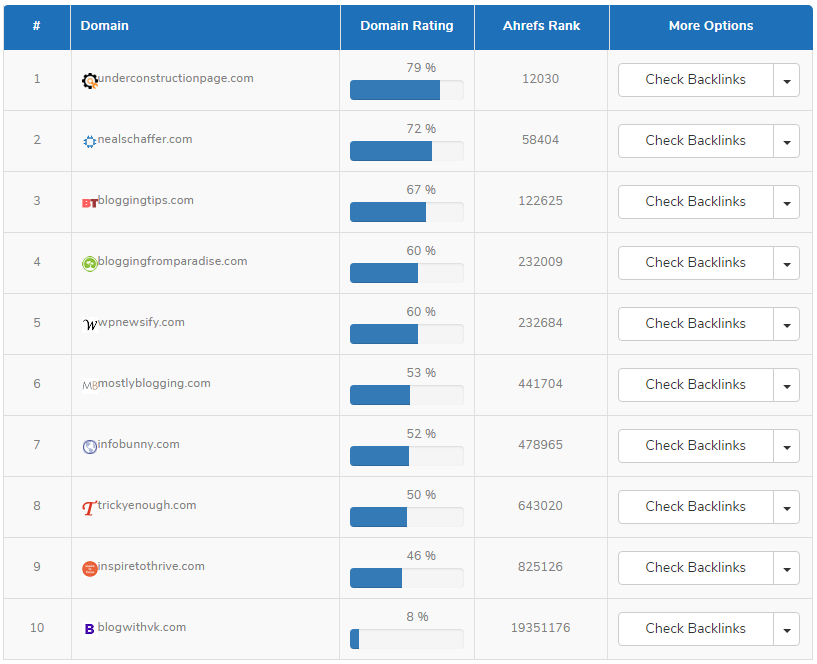
Task: Select Ahrefs Rank value 122625
Action: (x=541, y=201)
